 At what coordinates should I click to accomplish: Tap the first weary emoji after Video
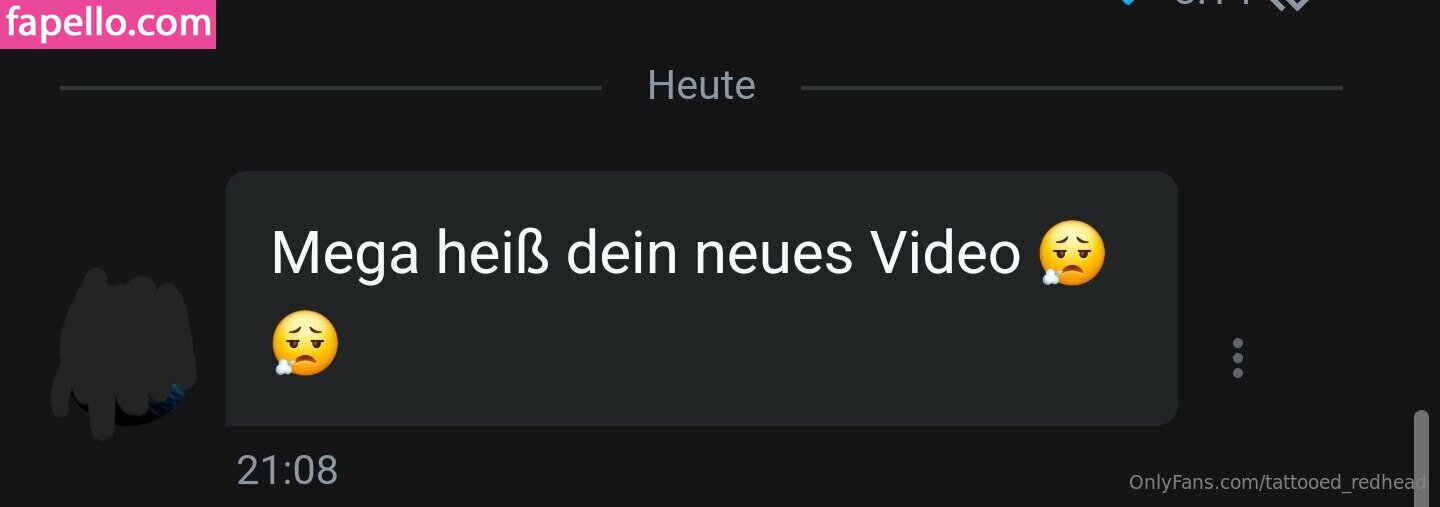1072,253
